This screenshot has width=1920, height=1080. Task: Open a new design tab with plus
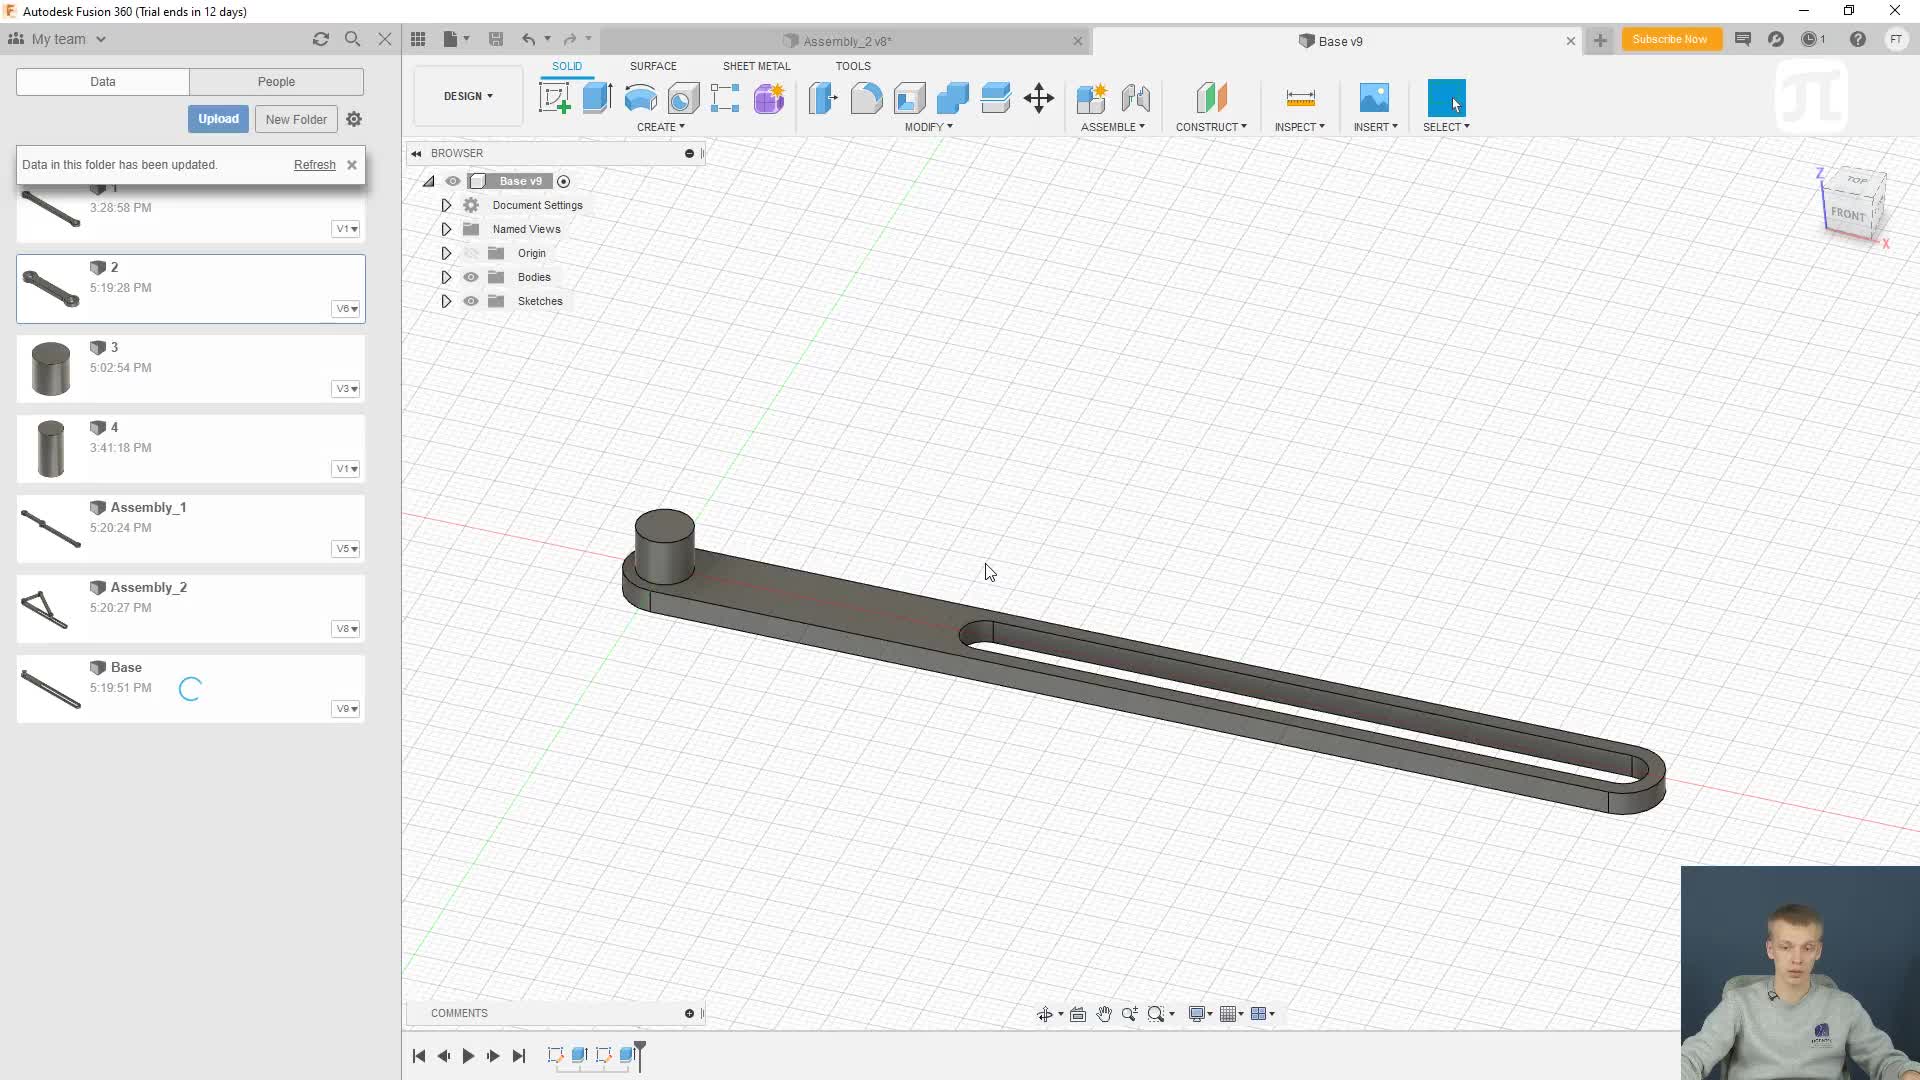pos(1600,40)
